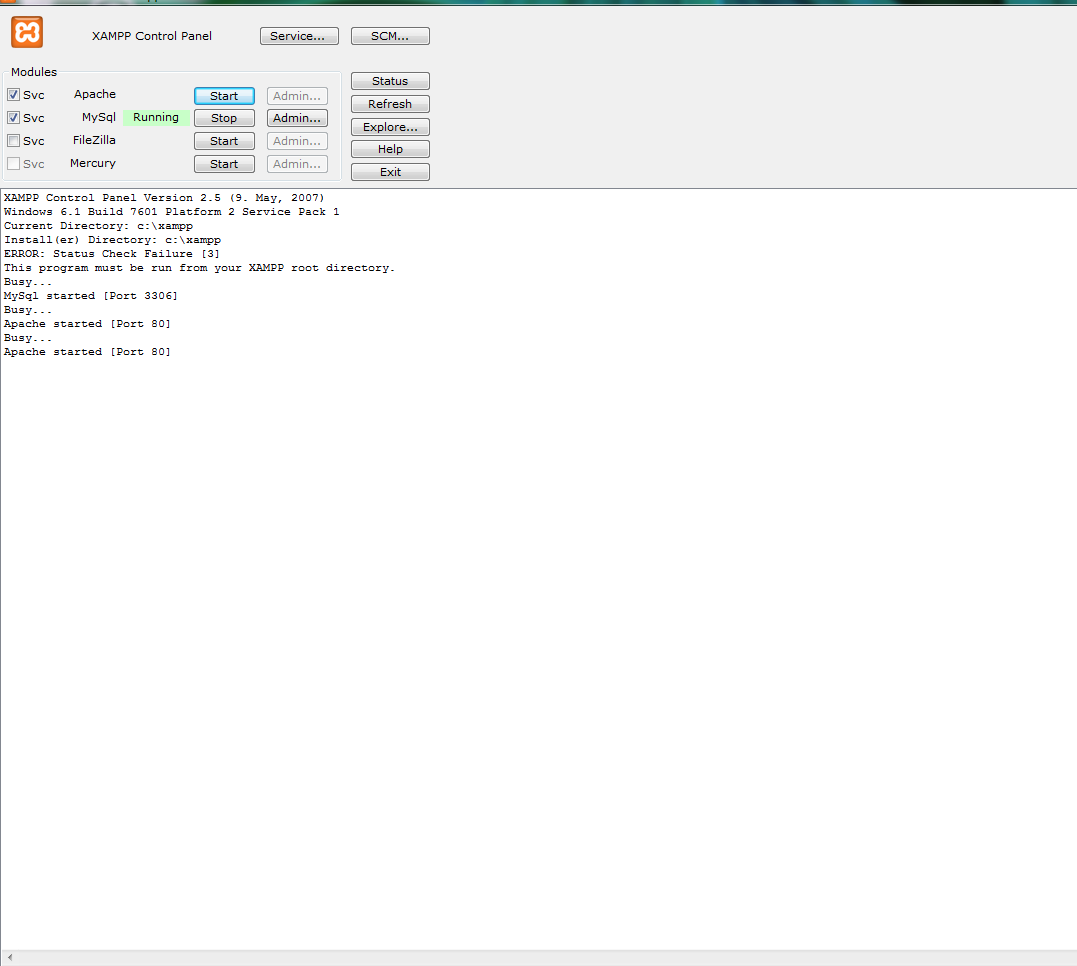Click the Apache module name
This screenshot has height=966, width=1077.
[x=95, y=94]
